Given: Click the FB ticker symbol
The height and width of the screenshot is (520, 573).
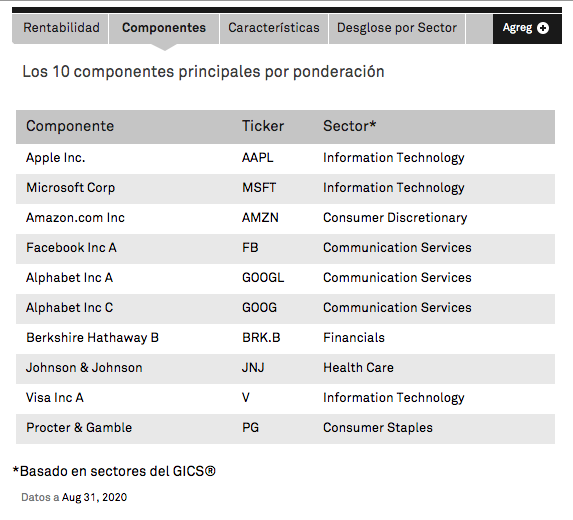Looking at the screenshot, I should pyautogui.click(x=250, y=248).
